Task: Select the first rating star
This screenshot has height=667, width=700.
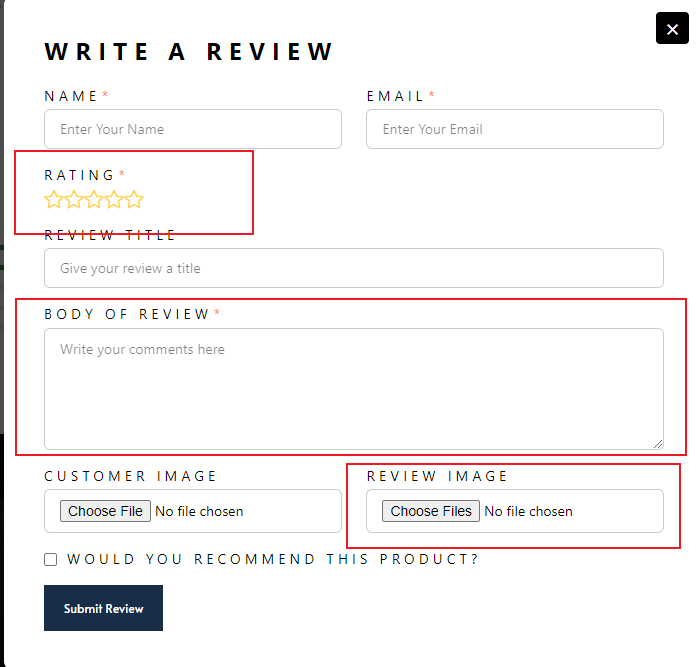Action: (x=54, y=200)
